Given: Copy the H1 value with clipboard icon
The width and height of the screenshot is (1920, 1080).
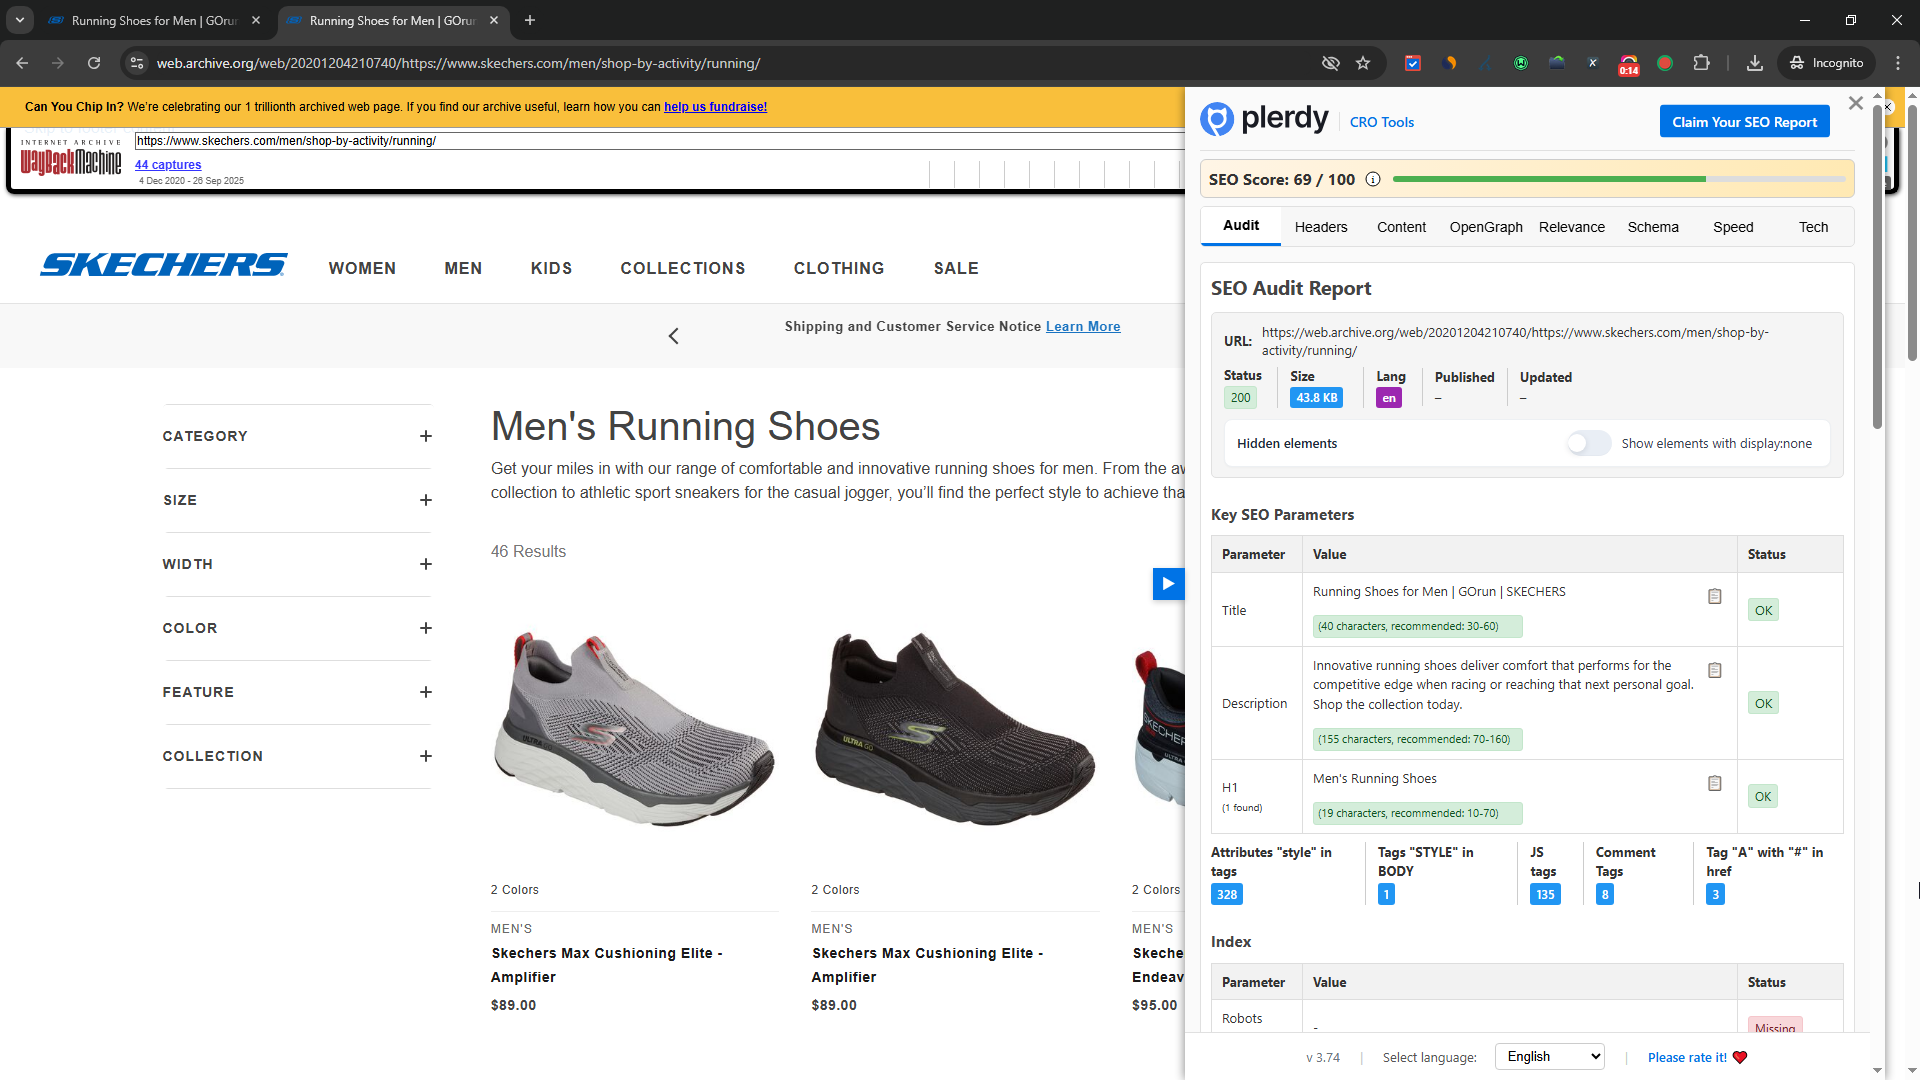Looking at the screenshot, I should pyautogui.click(x=1714, y=783).
